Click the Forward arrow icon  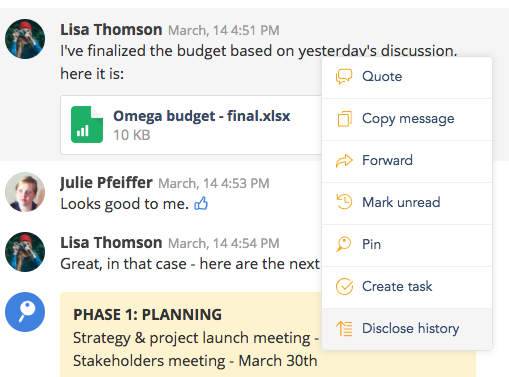pyautogui.click(x=344, y=161)
